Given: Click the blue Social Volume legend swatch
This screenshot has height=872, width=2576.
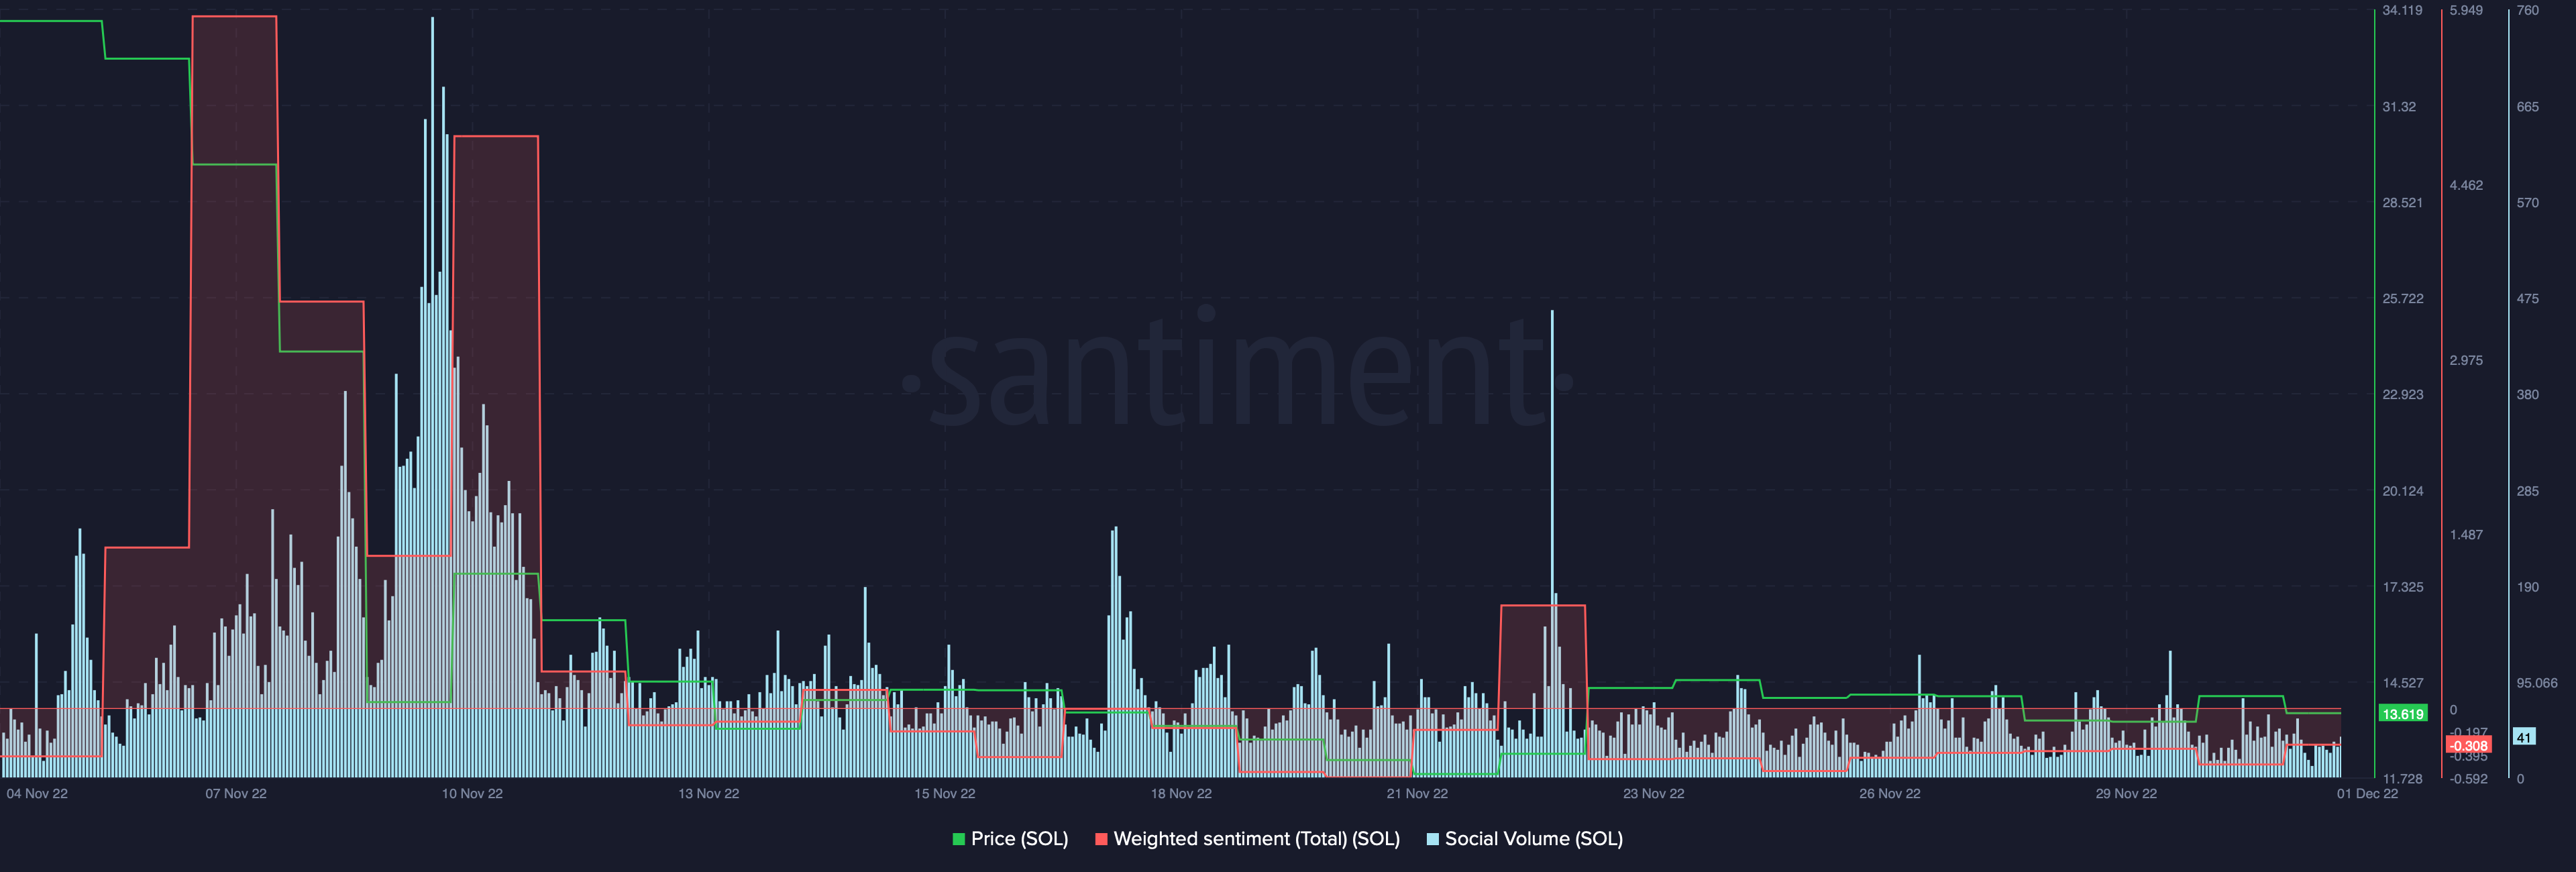Looking at the screenshot, I should pos(1432,839).
